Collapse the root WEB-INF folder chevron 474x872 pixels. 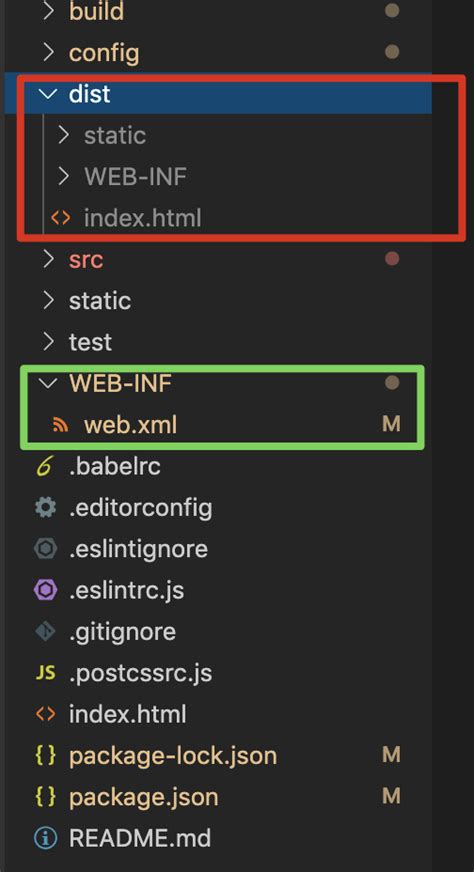49,383
